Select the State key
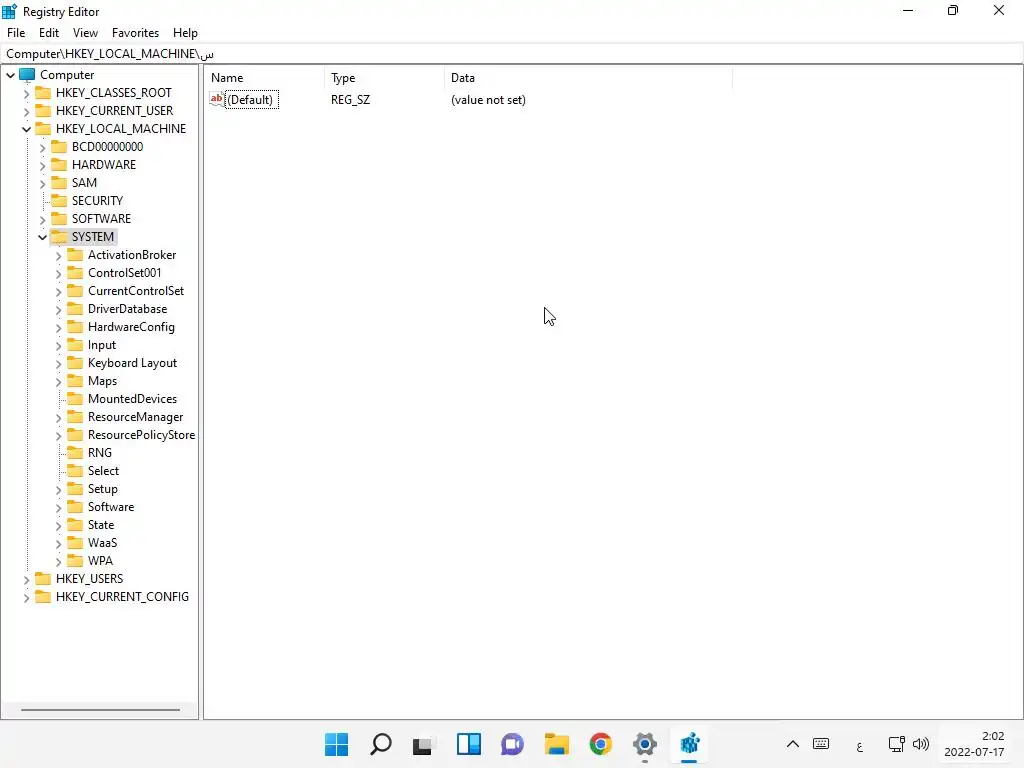Screen dimensions: 1024x768 point(101,524)
